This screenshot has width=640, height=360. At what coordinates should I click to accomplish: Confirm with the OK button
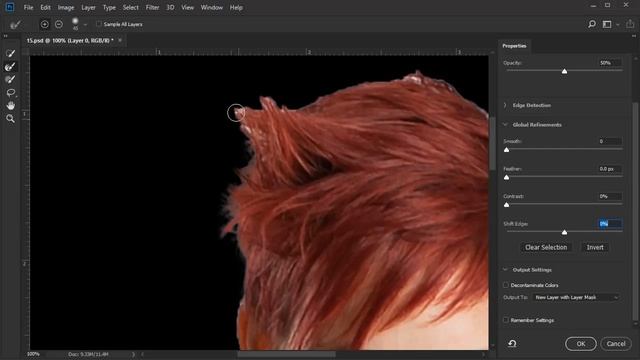(581, 344)
